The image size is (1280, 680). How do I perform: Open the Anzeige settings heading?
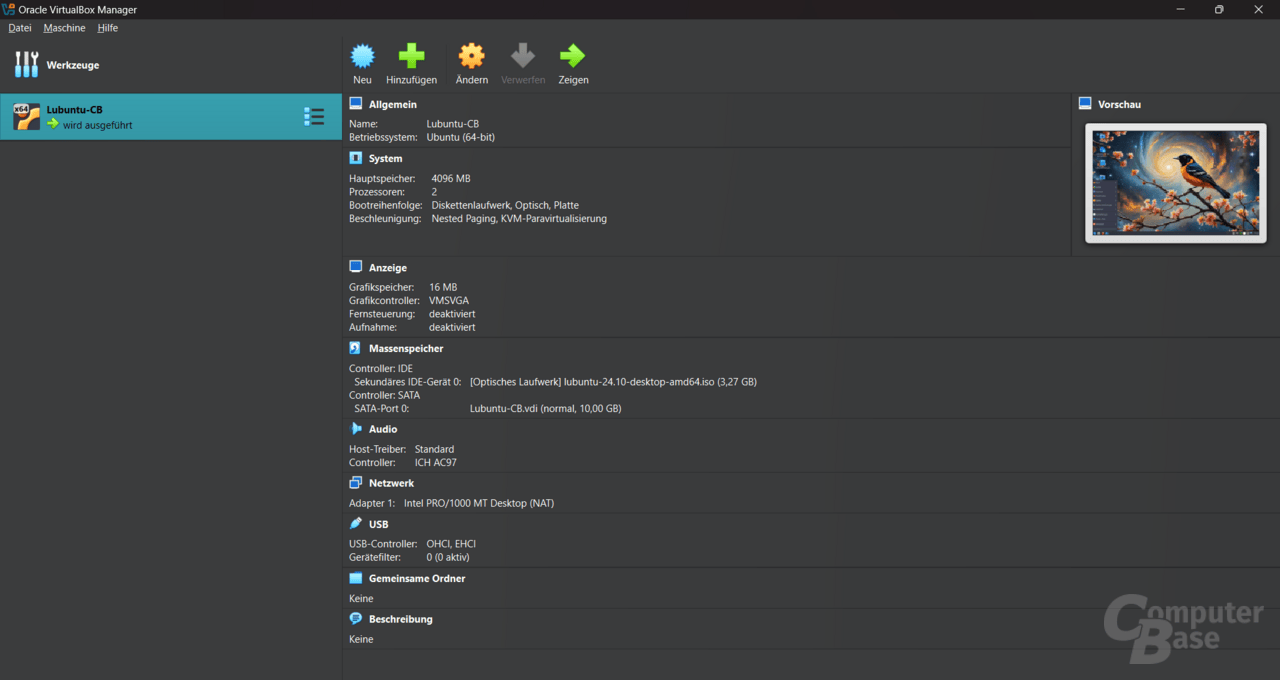[388, 267]
